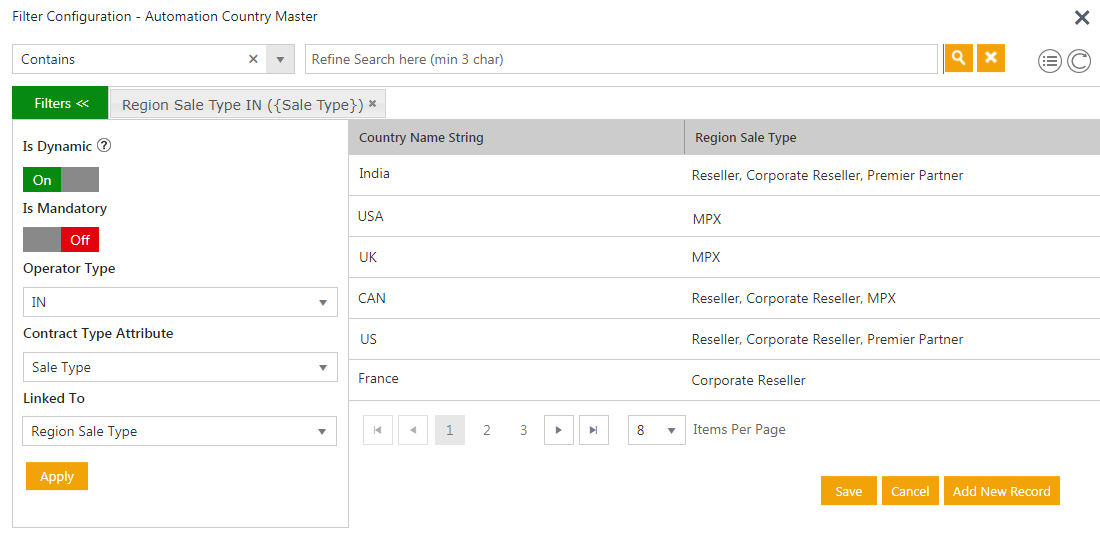Toggle the Is Mandatory switch
Viewport: 1100px width, 533px height.
click(61, 240)
